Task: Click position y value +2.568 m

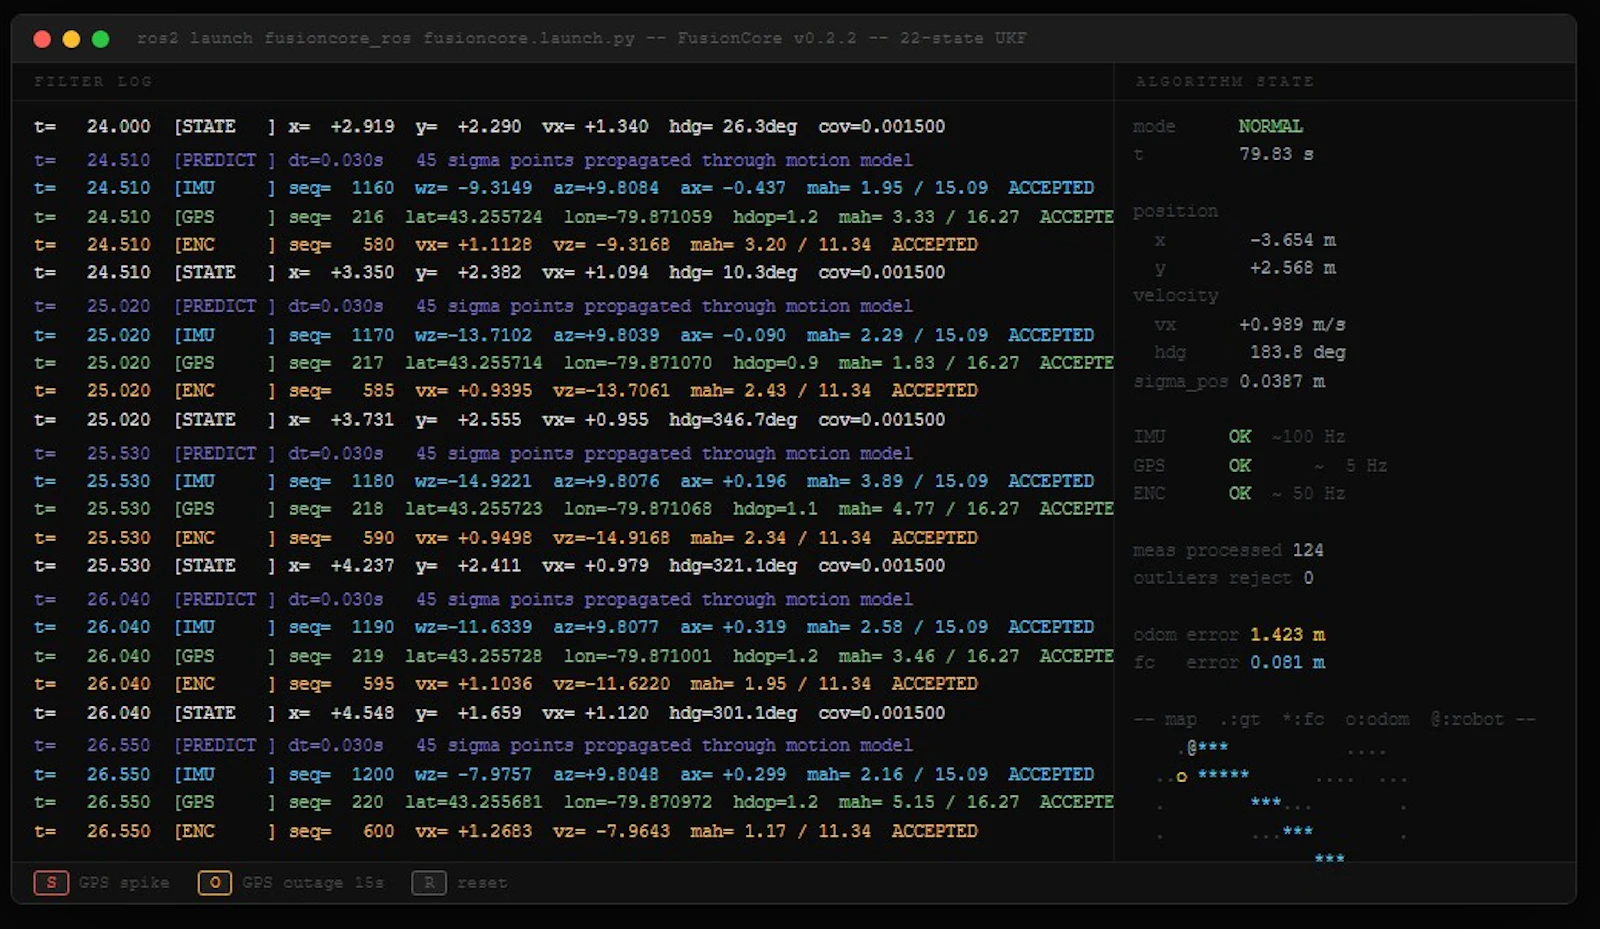Action: click(x=1293, y=269)
